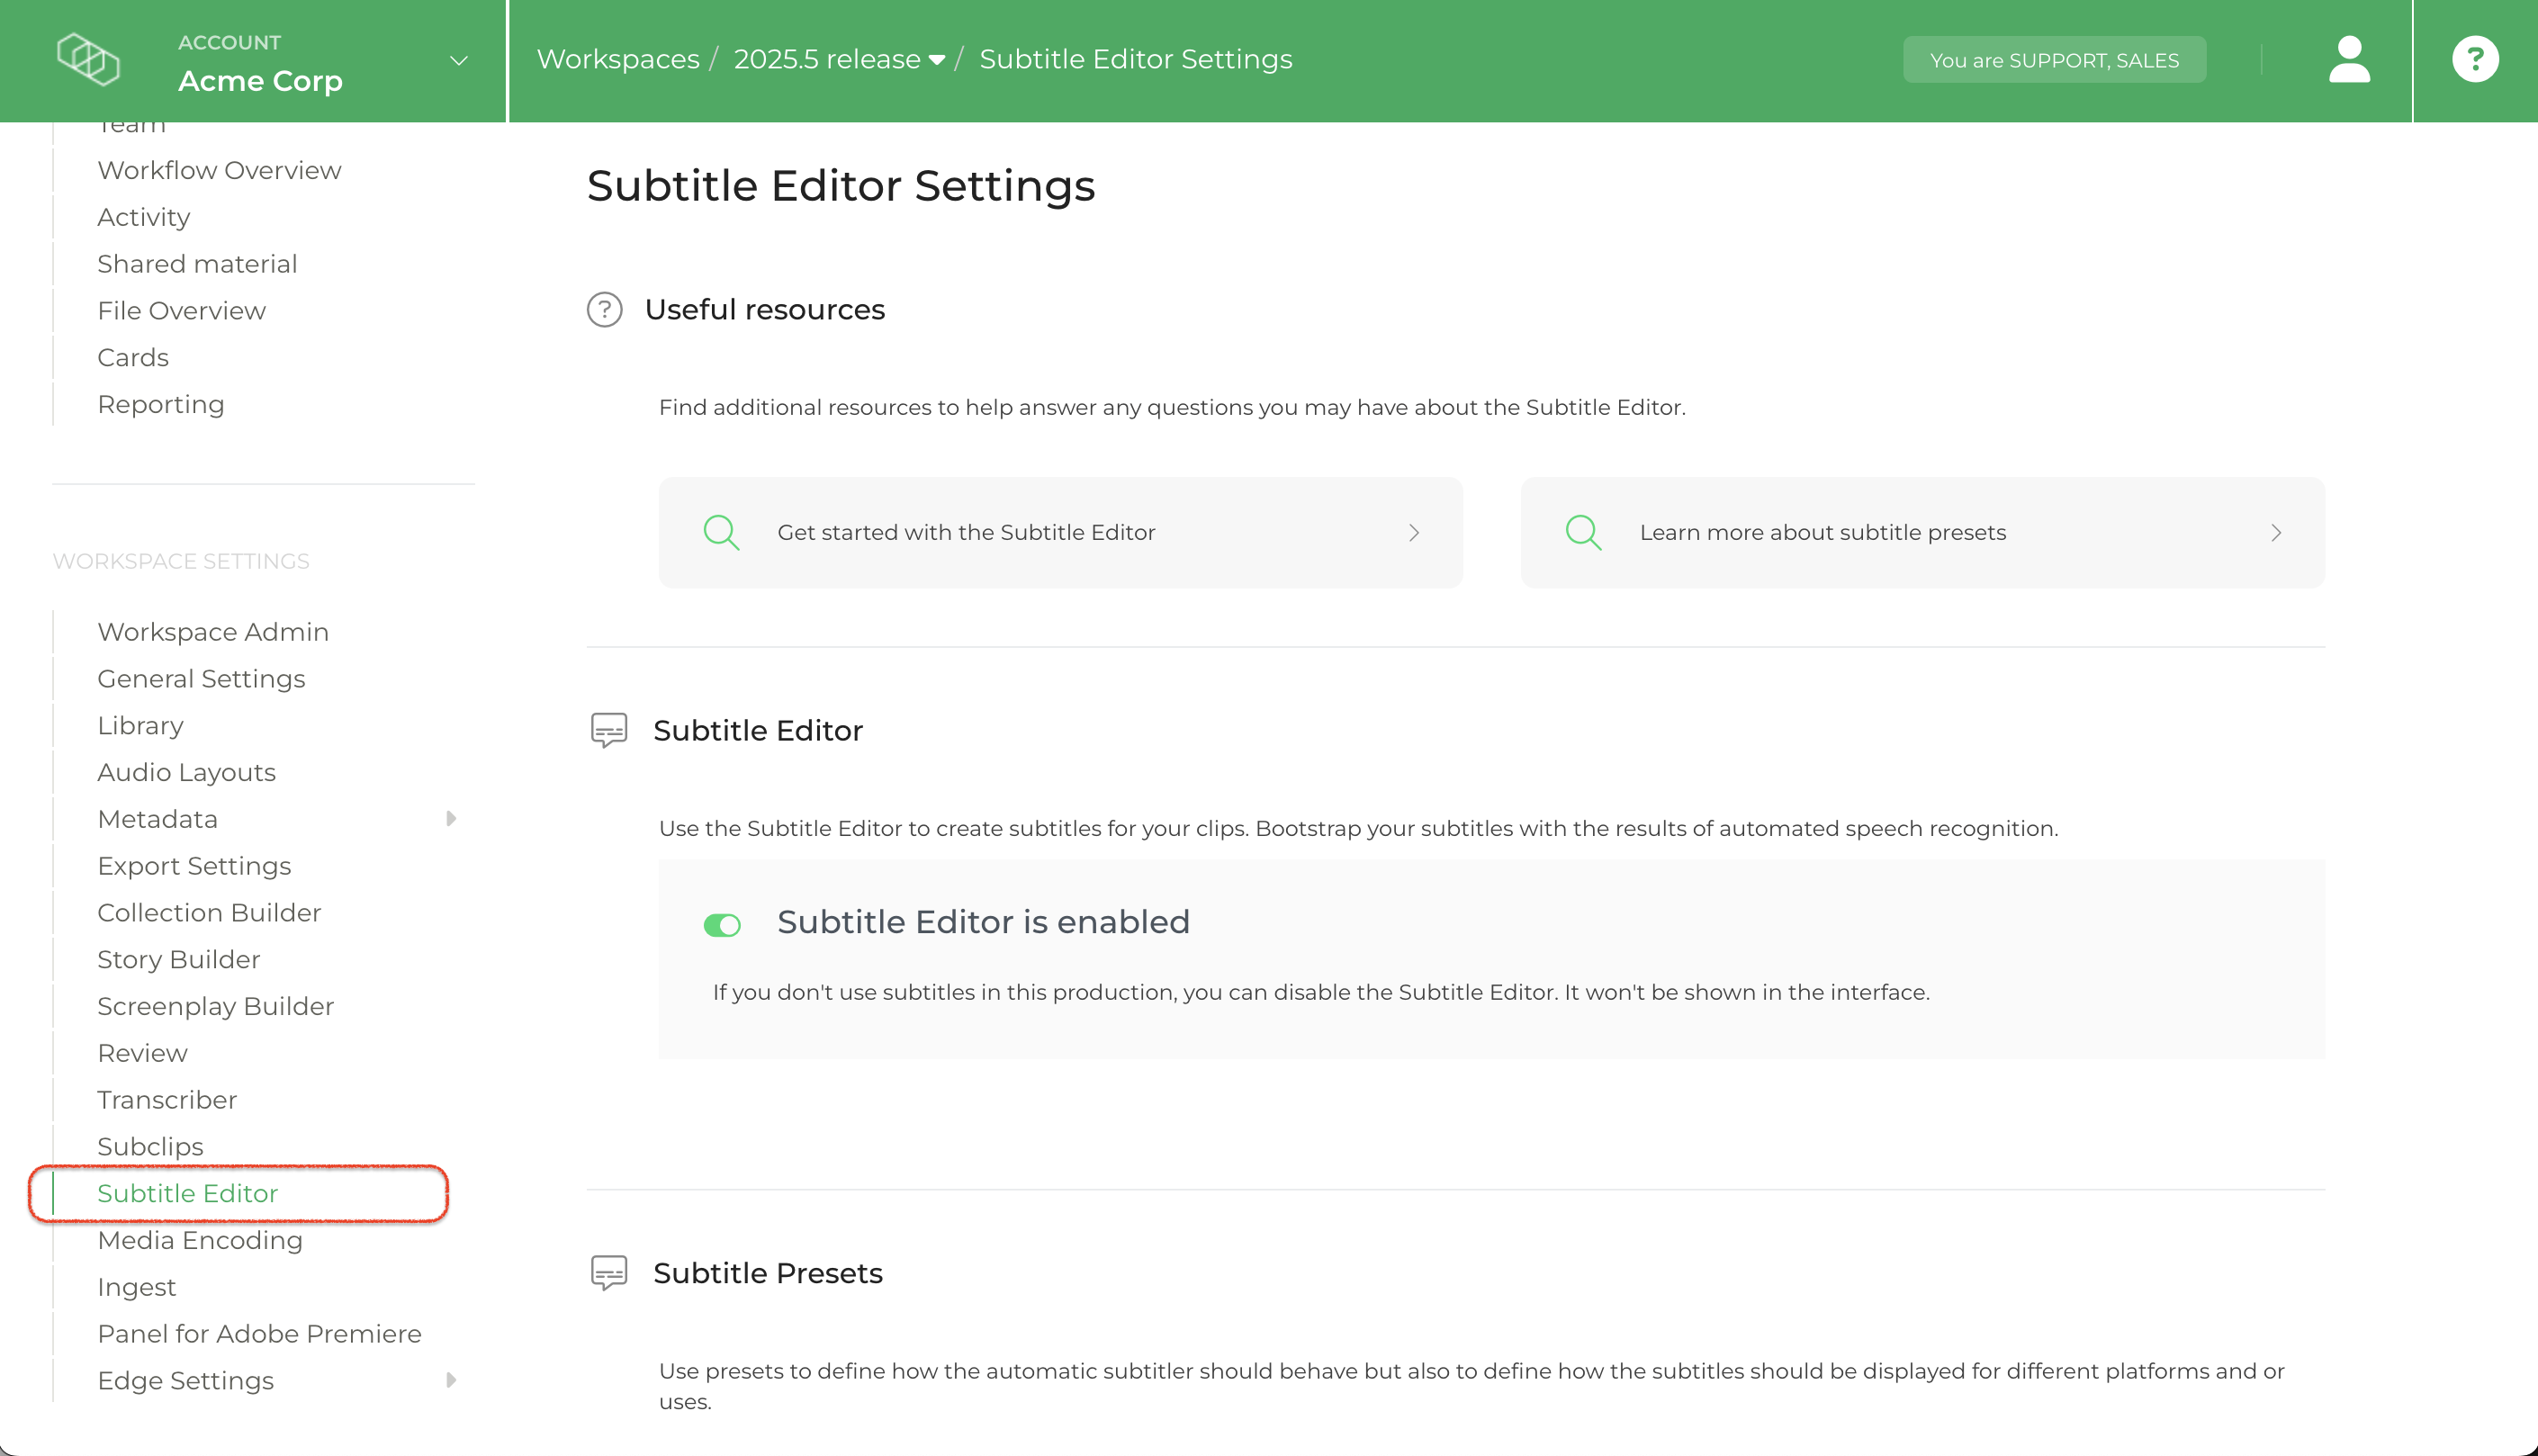Click the Workspaces breadcrumb link
This screenshot has width=2538, height=1456.
click(x=618, y=60)
